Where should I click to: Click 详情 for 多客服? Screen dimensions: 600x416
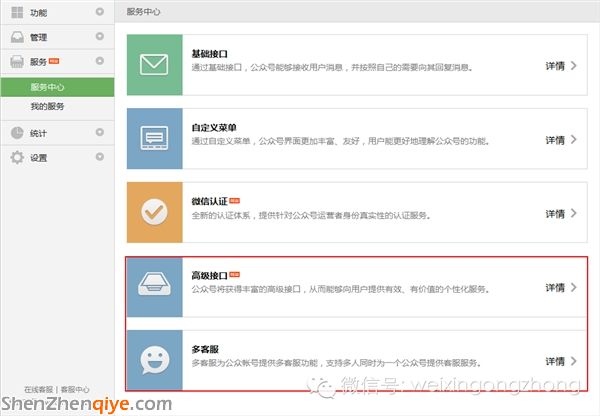coord(555,362)
